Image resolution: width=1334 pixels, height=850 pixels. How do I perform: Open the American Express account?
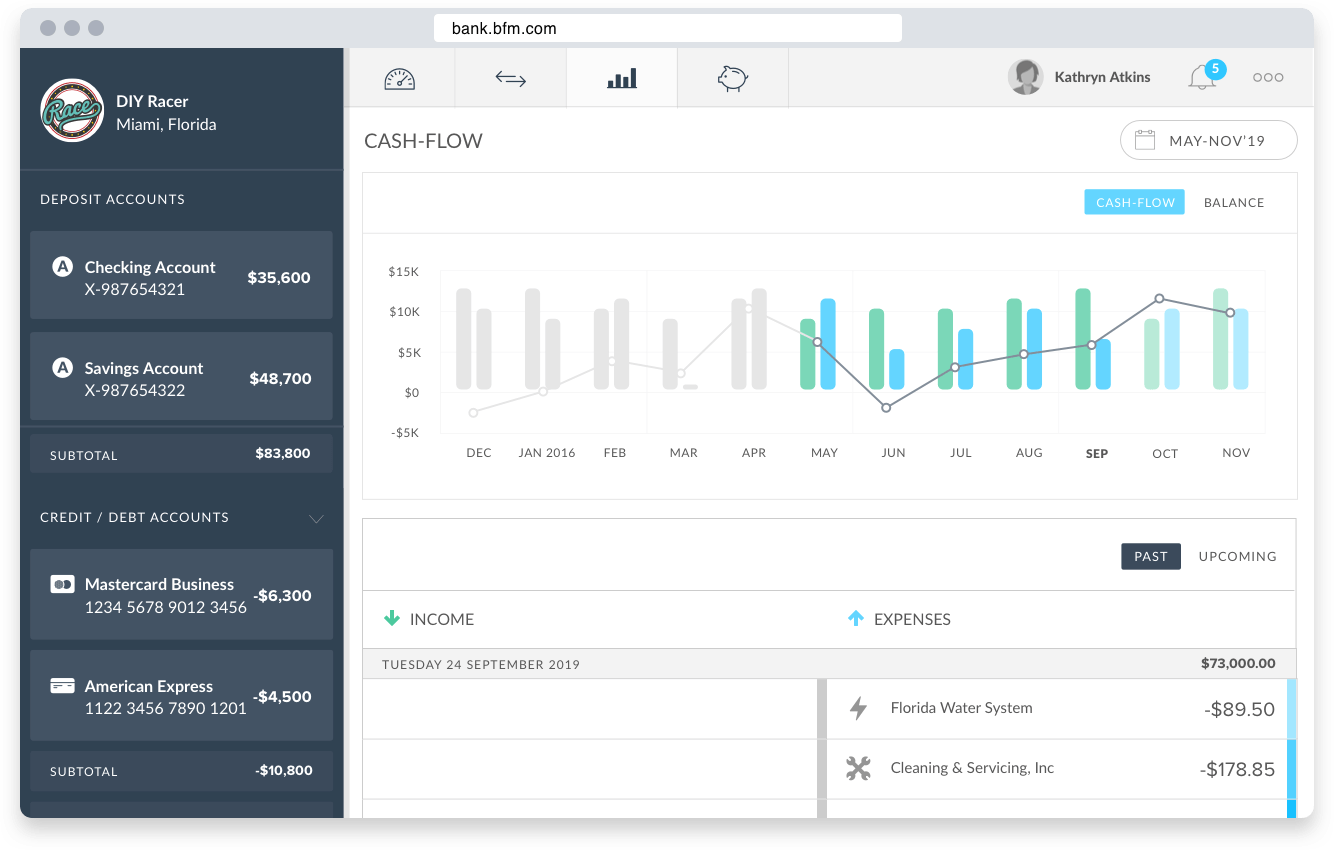click(181, 695)
